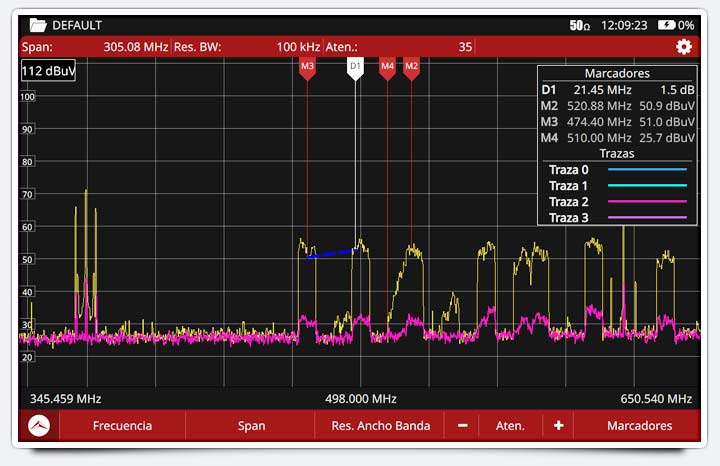
Task: Click start frequency 345.459 MHz
Action: [65, 399]
